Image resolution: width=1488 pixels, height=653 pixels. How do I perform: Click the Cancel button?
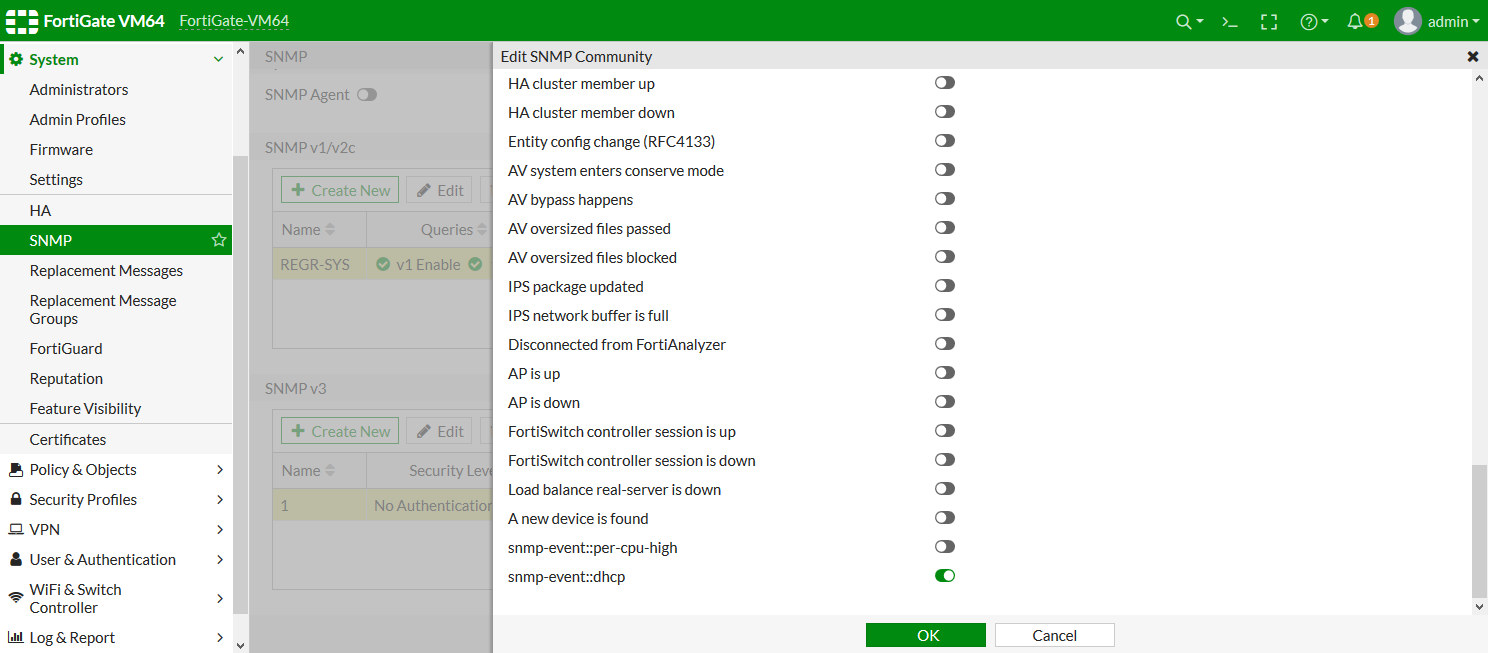coord(1054,635)
